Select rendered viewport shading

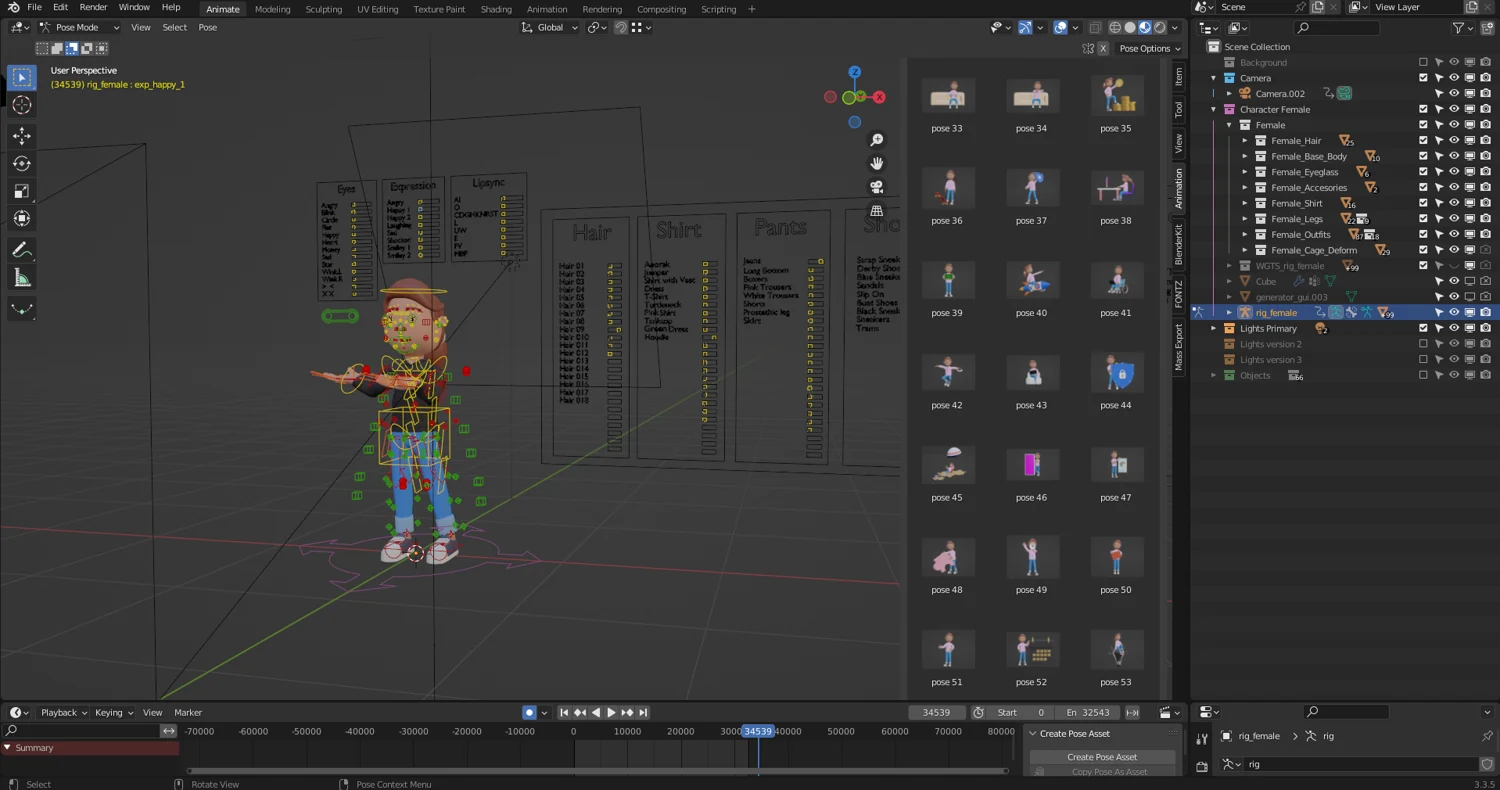[1160, 27]
